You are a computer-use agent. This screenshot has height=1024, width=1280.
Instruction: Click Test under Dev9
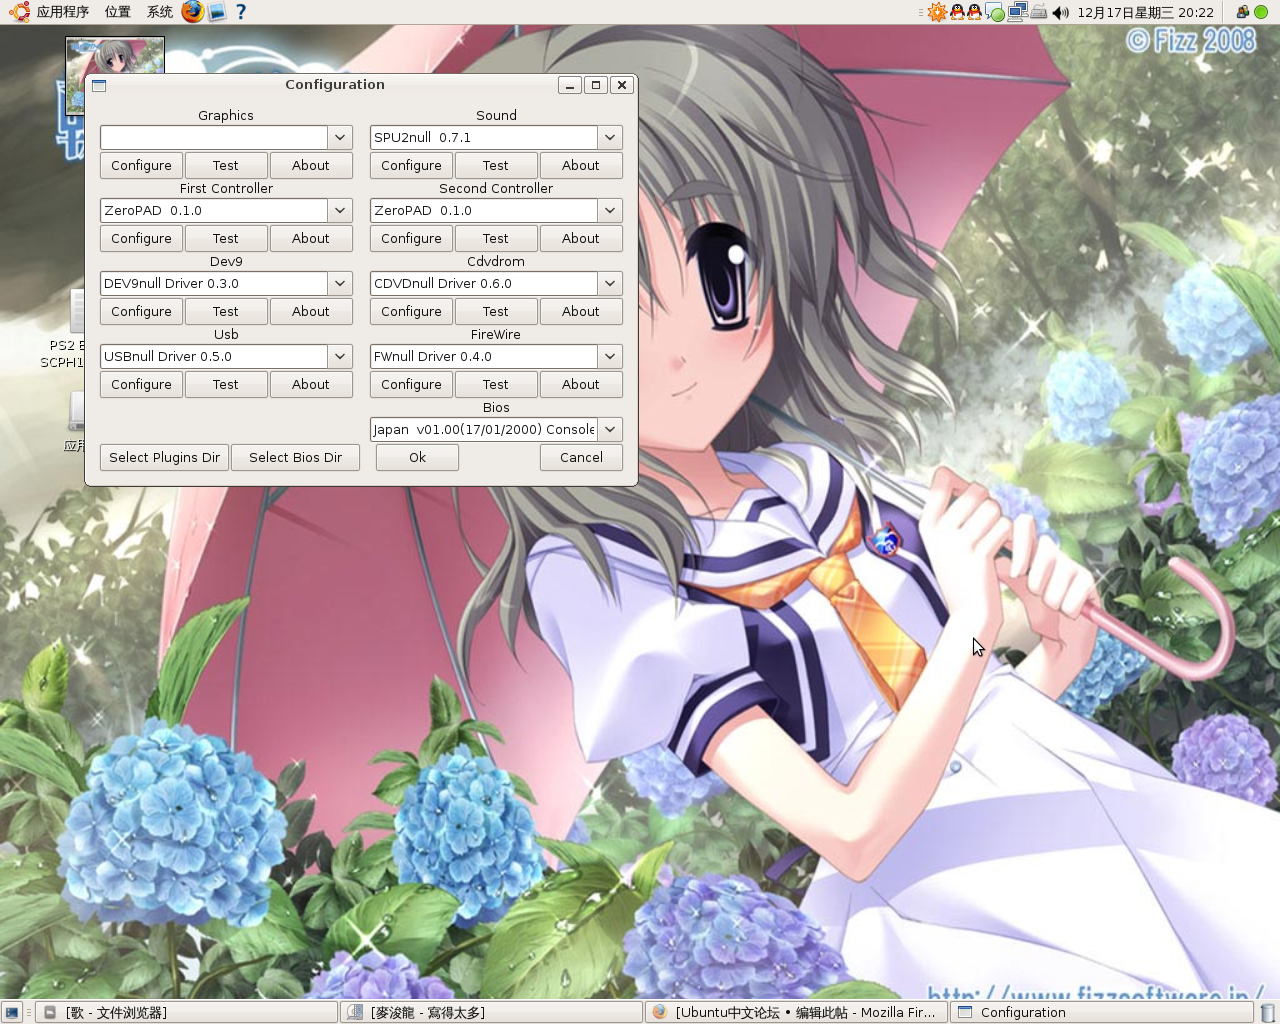[x=226, y=311]
